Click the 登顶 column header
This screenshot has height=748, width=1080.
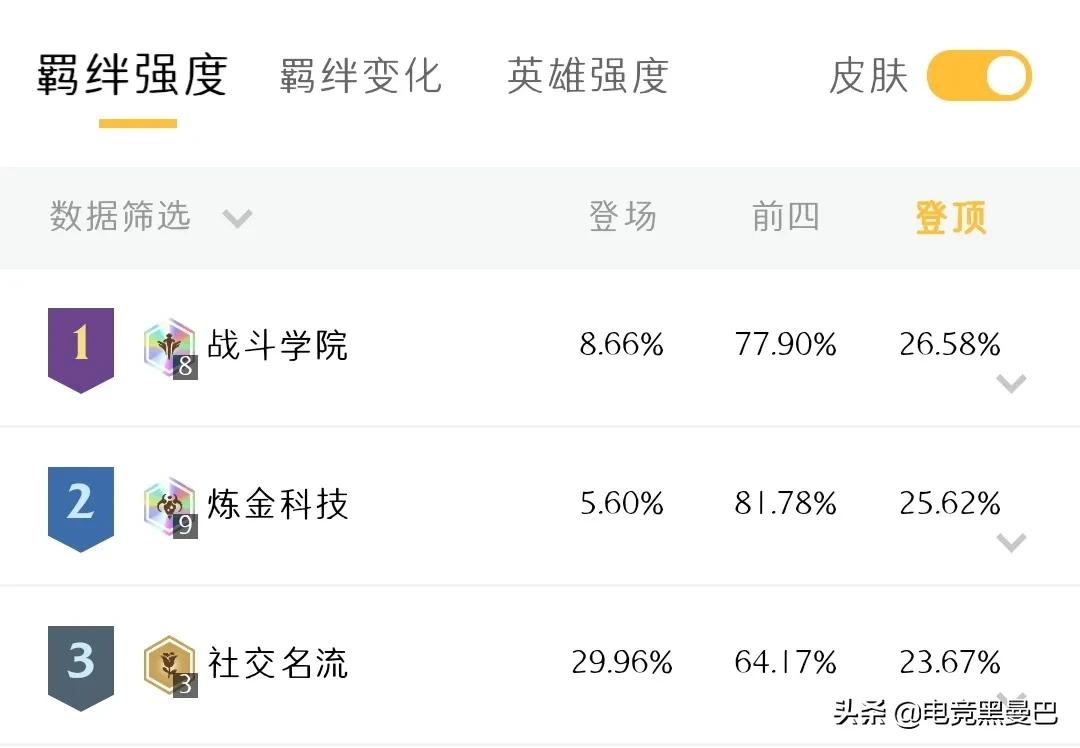pos(948,217)
